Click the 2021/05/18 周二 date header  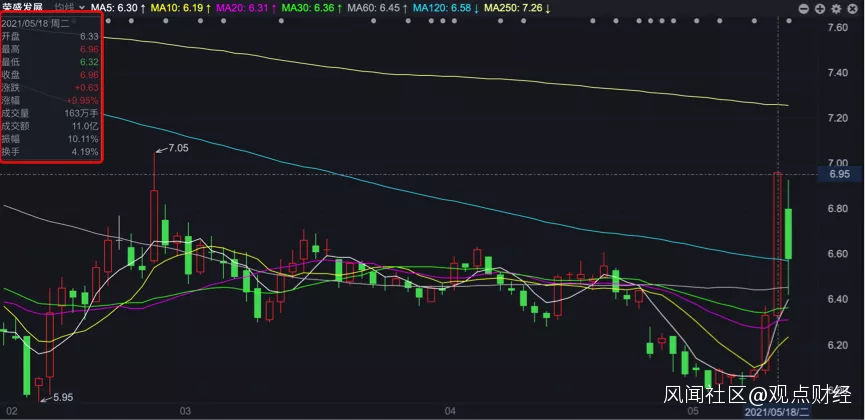point(35,24)
